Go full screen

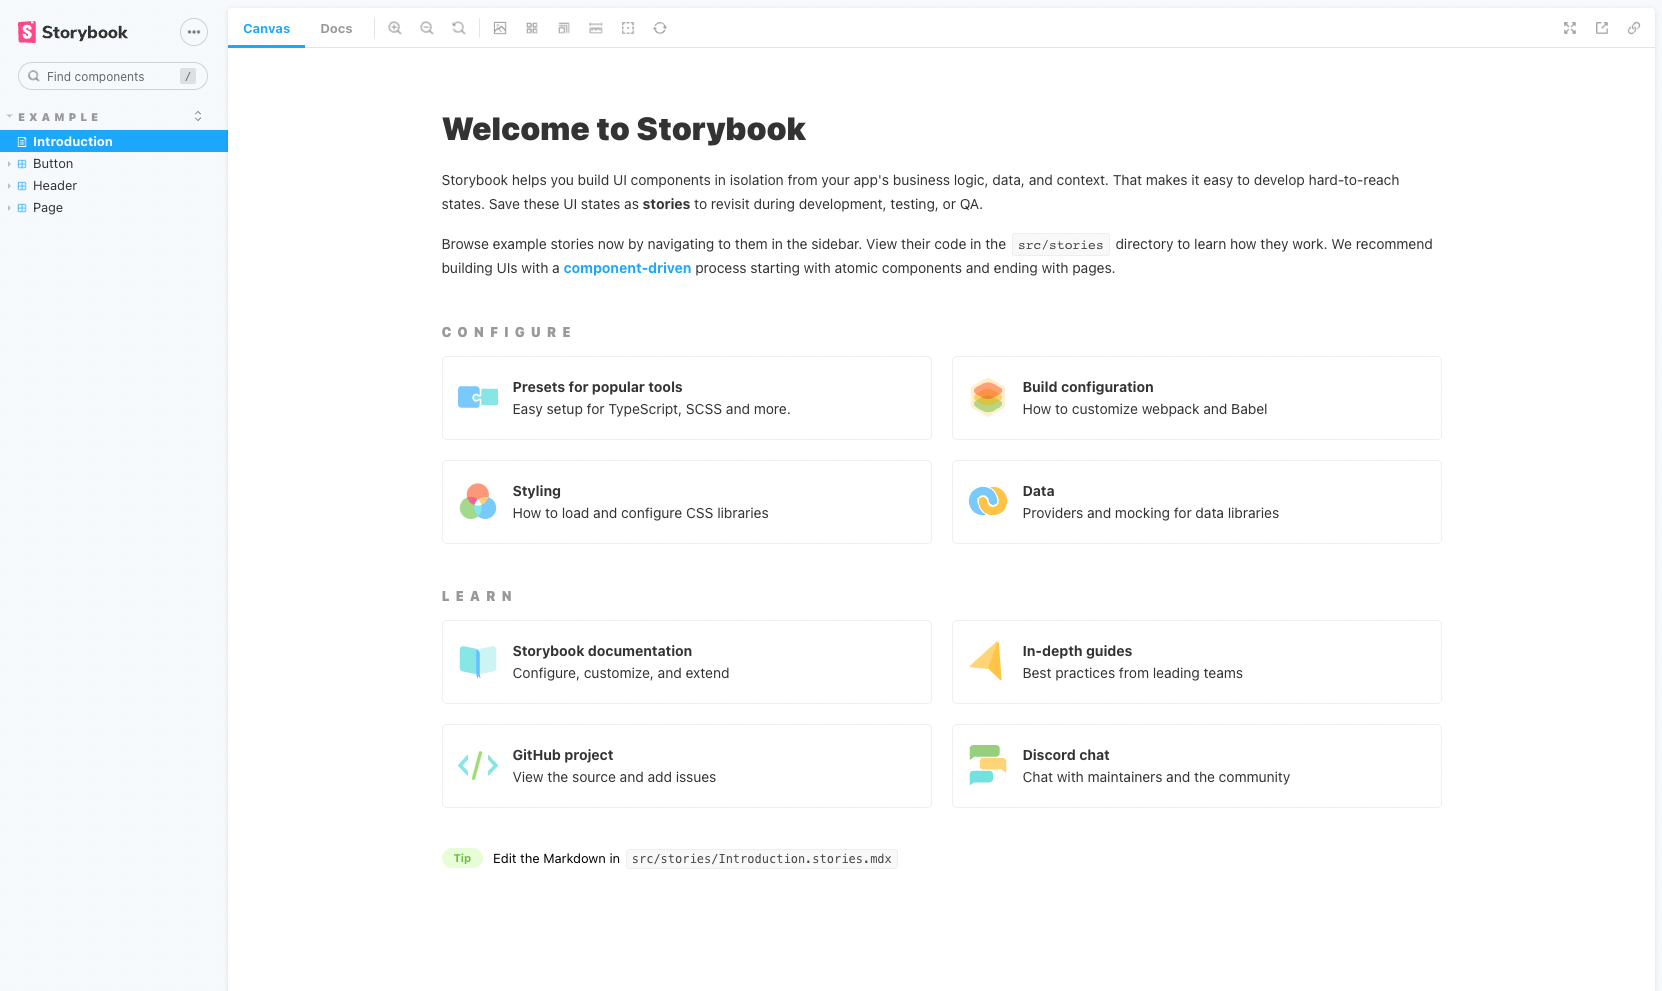point(1570,28)
